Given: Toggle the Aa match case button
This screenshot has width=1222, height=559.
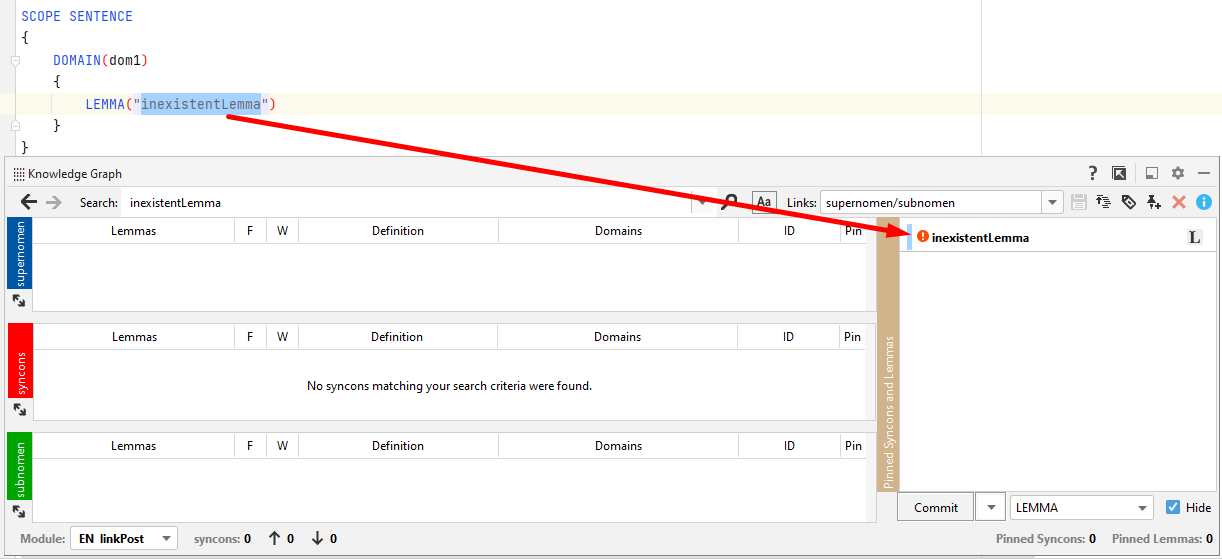Looking at the screenshot, I should (764, 202).
